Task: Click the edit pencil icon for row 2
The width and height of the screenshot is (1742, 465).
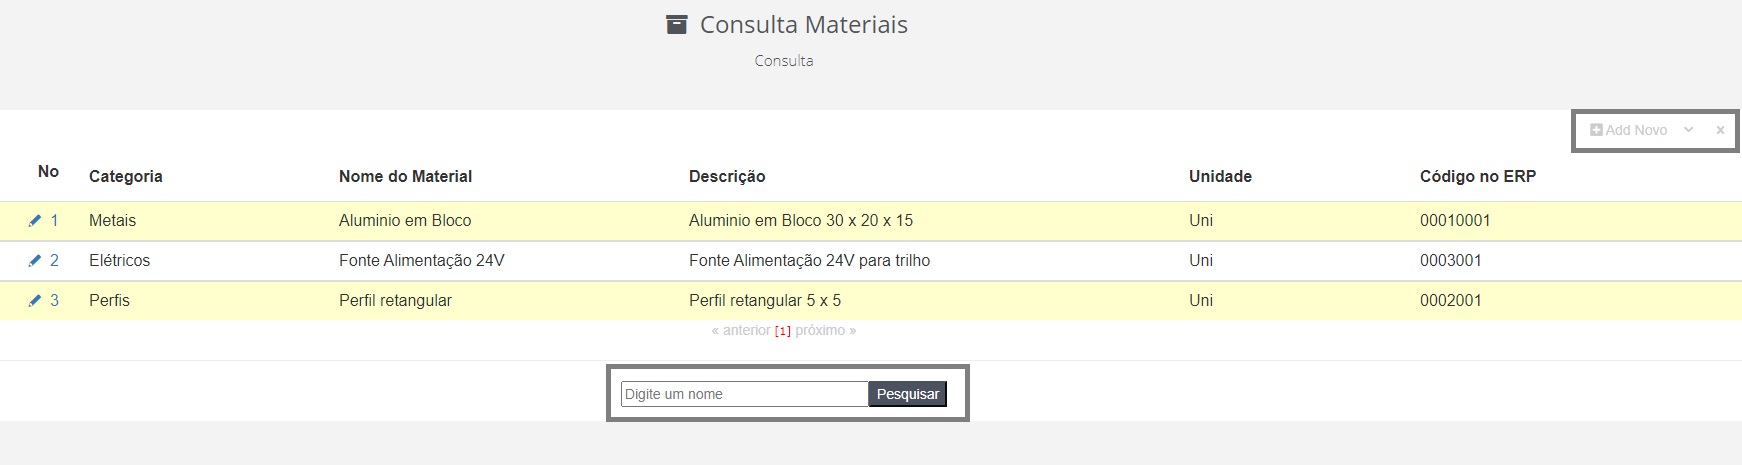Action: (x=35, y=261)
